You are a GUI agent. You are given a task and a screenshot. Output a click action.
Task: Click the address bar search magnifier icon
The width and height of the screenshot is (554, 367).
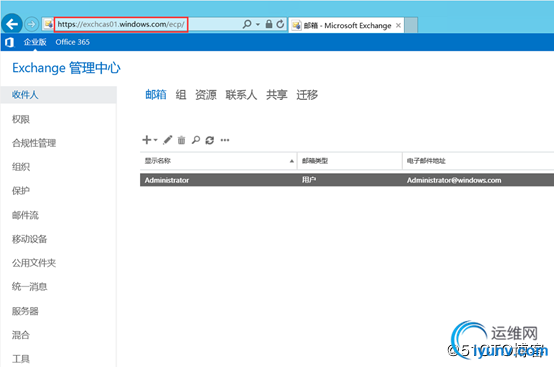coord(247,24)
